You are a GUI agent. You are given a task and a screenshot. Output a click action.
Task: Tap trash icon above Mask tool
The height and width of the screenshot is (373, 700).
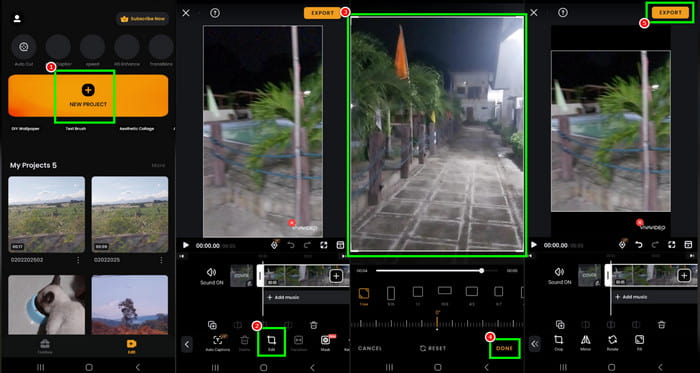click(314, 325)
